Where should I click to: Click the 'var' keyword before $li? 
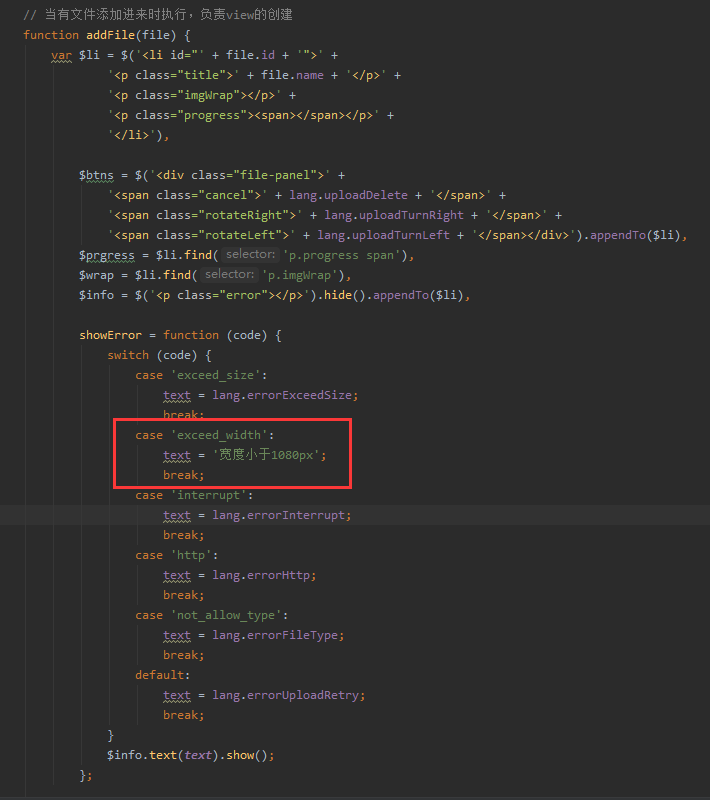pyautogui.click(x=61, y=55)
